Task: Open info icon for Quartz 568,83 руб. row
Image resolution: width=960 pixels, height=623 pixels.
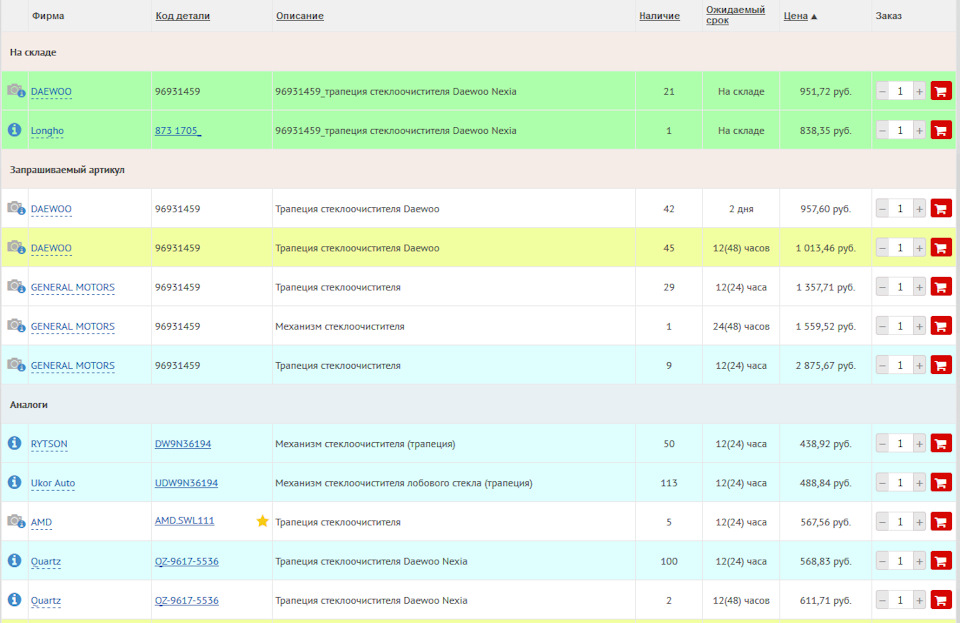Action: [14, 561]
